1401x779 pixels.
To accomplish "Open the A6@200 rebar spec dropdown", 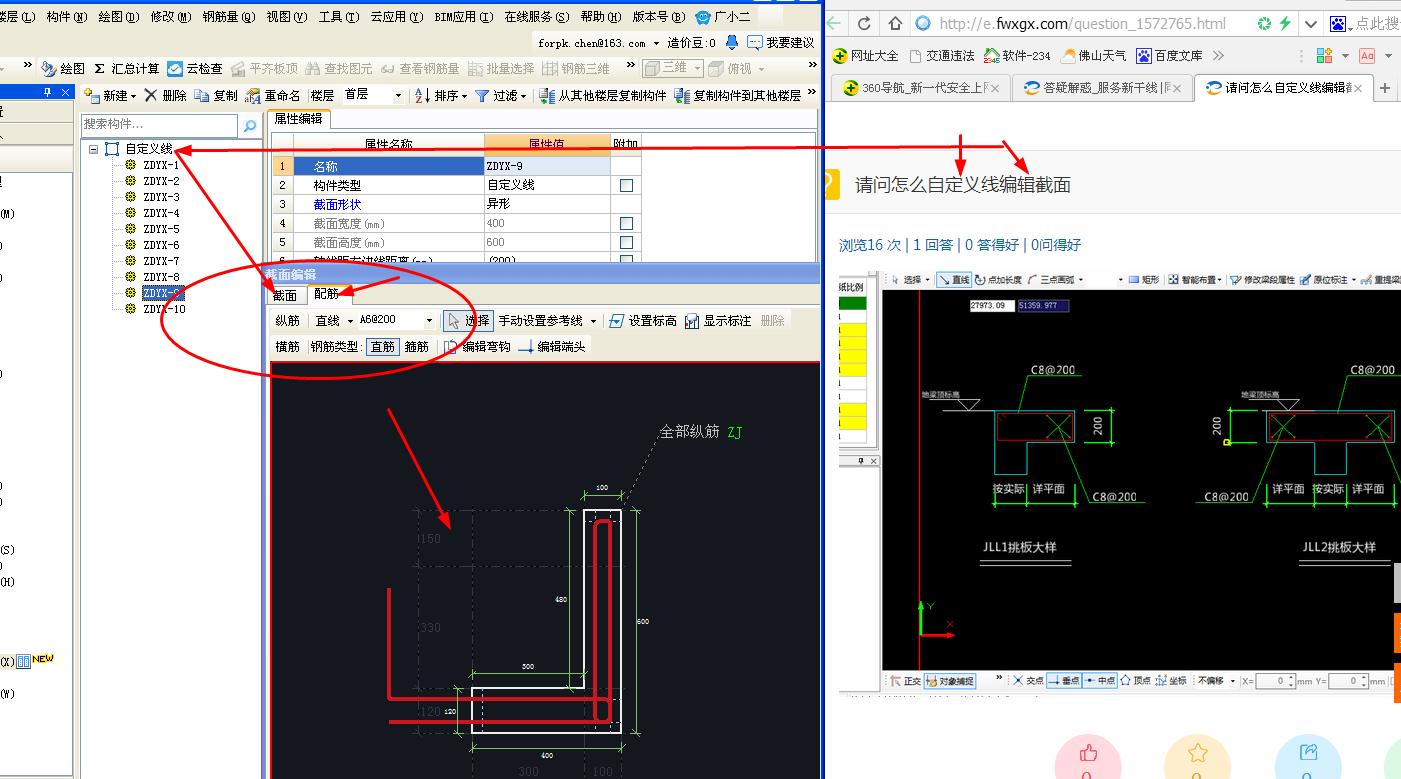I will 429,321.
